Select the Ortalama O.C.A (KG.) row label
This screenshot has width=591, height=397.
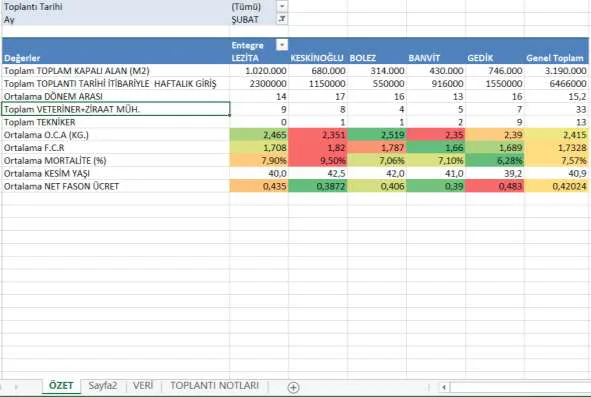[x=116, y=135]
